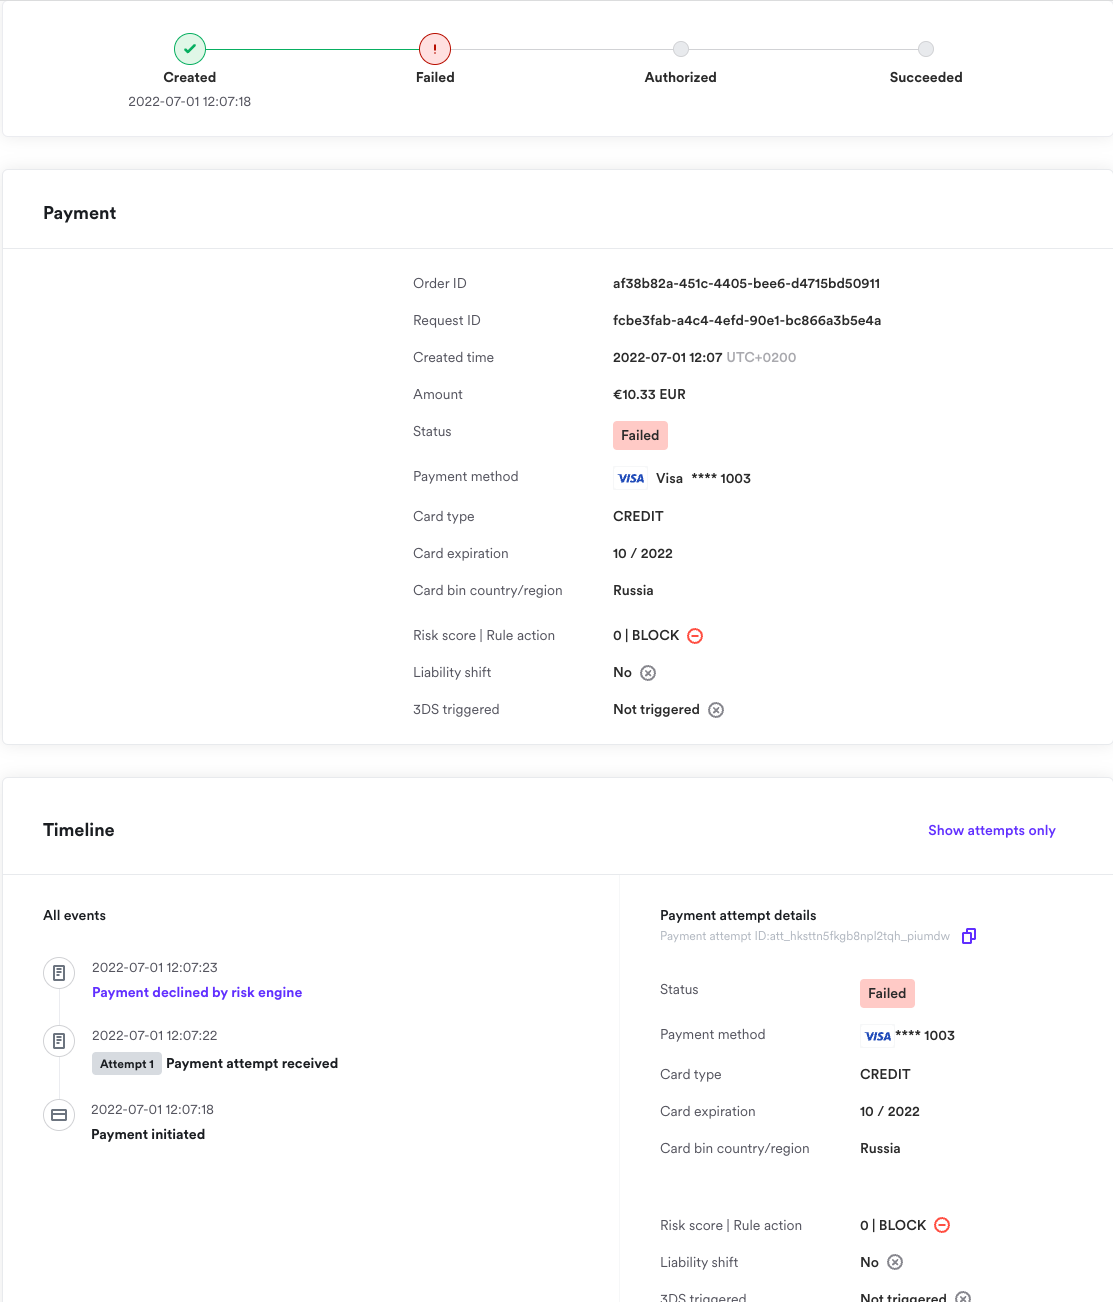Screen dimensions: 1113x1302
Task: Click the Liability shift icon in attempt details
Action: point(895,1263)
